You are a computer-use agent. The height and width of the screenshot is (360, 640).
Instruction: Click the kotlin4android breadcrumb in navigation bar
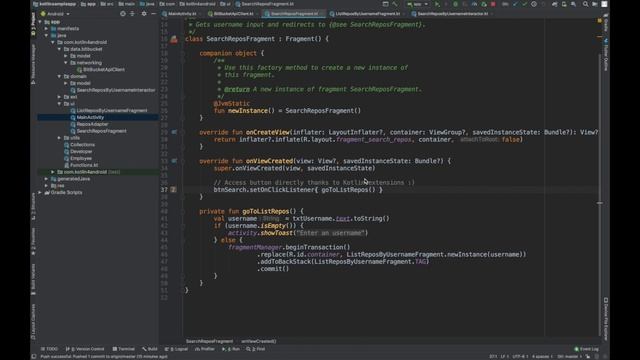click(x=198, y=4)
